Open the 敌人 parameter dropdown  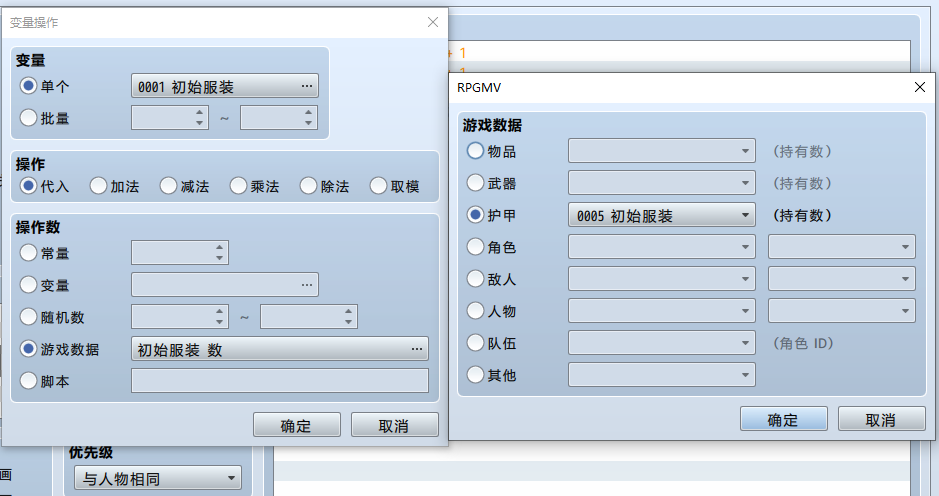point(841,279)
